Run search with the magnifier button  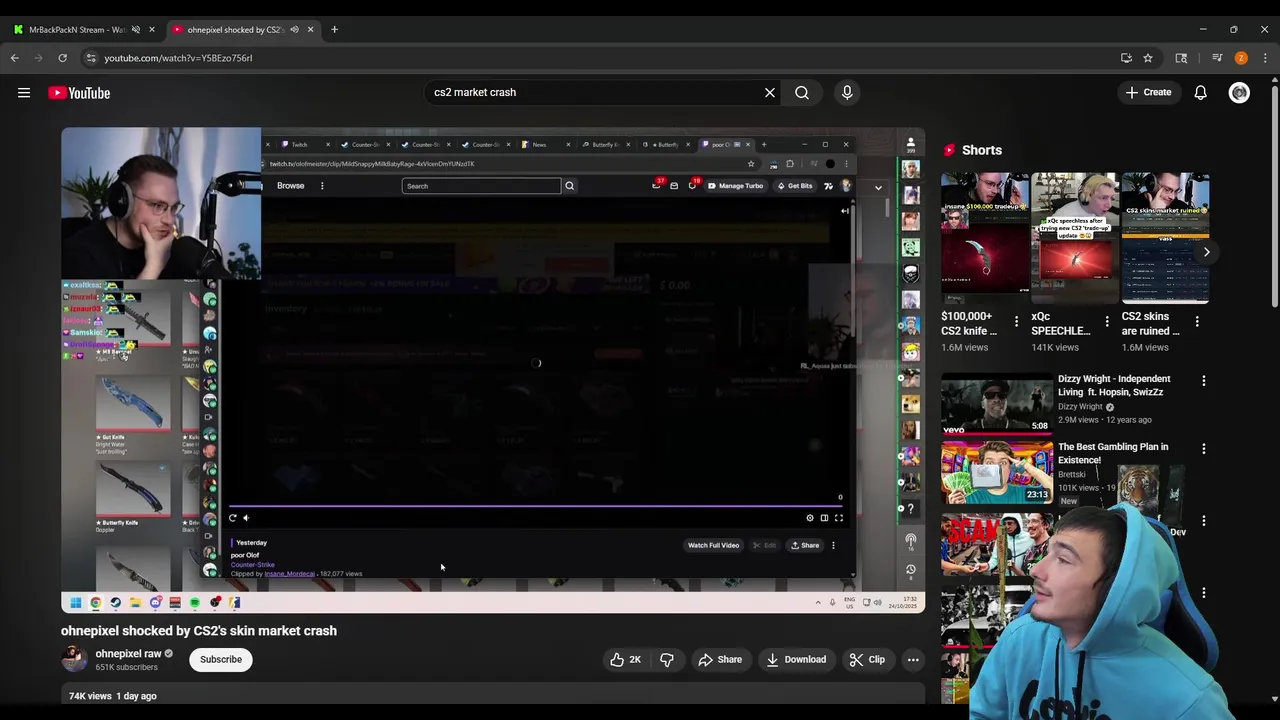(802, 93)
